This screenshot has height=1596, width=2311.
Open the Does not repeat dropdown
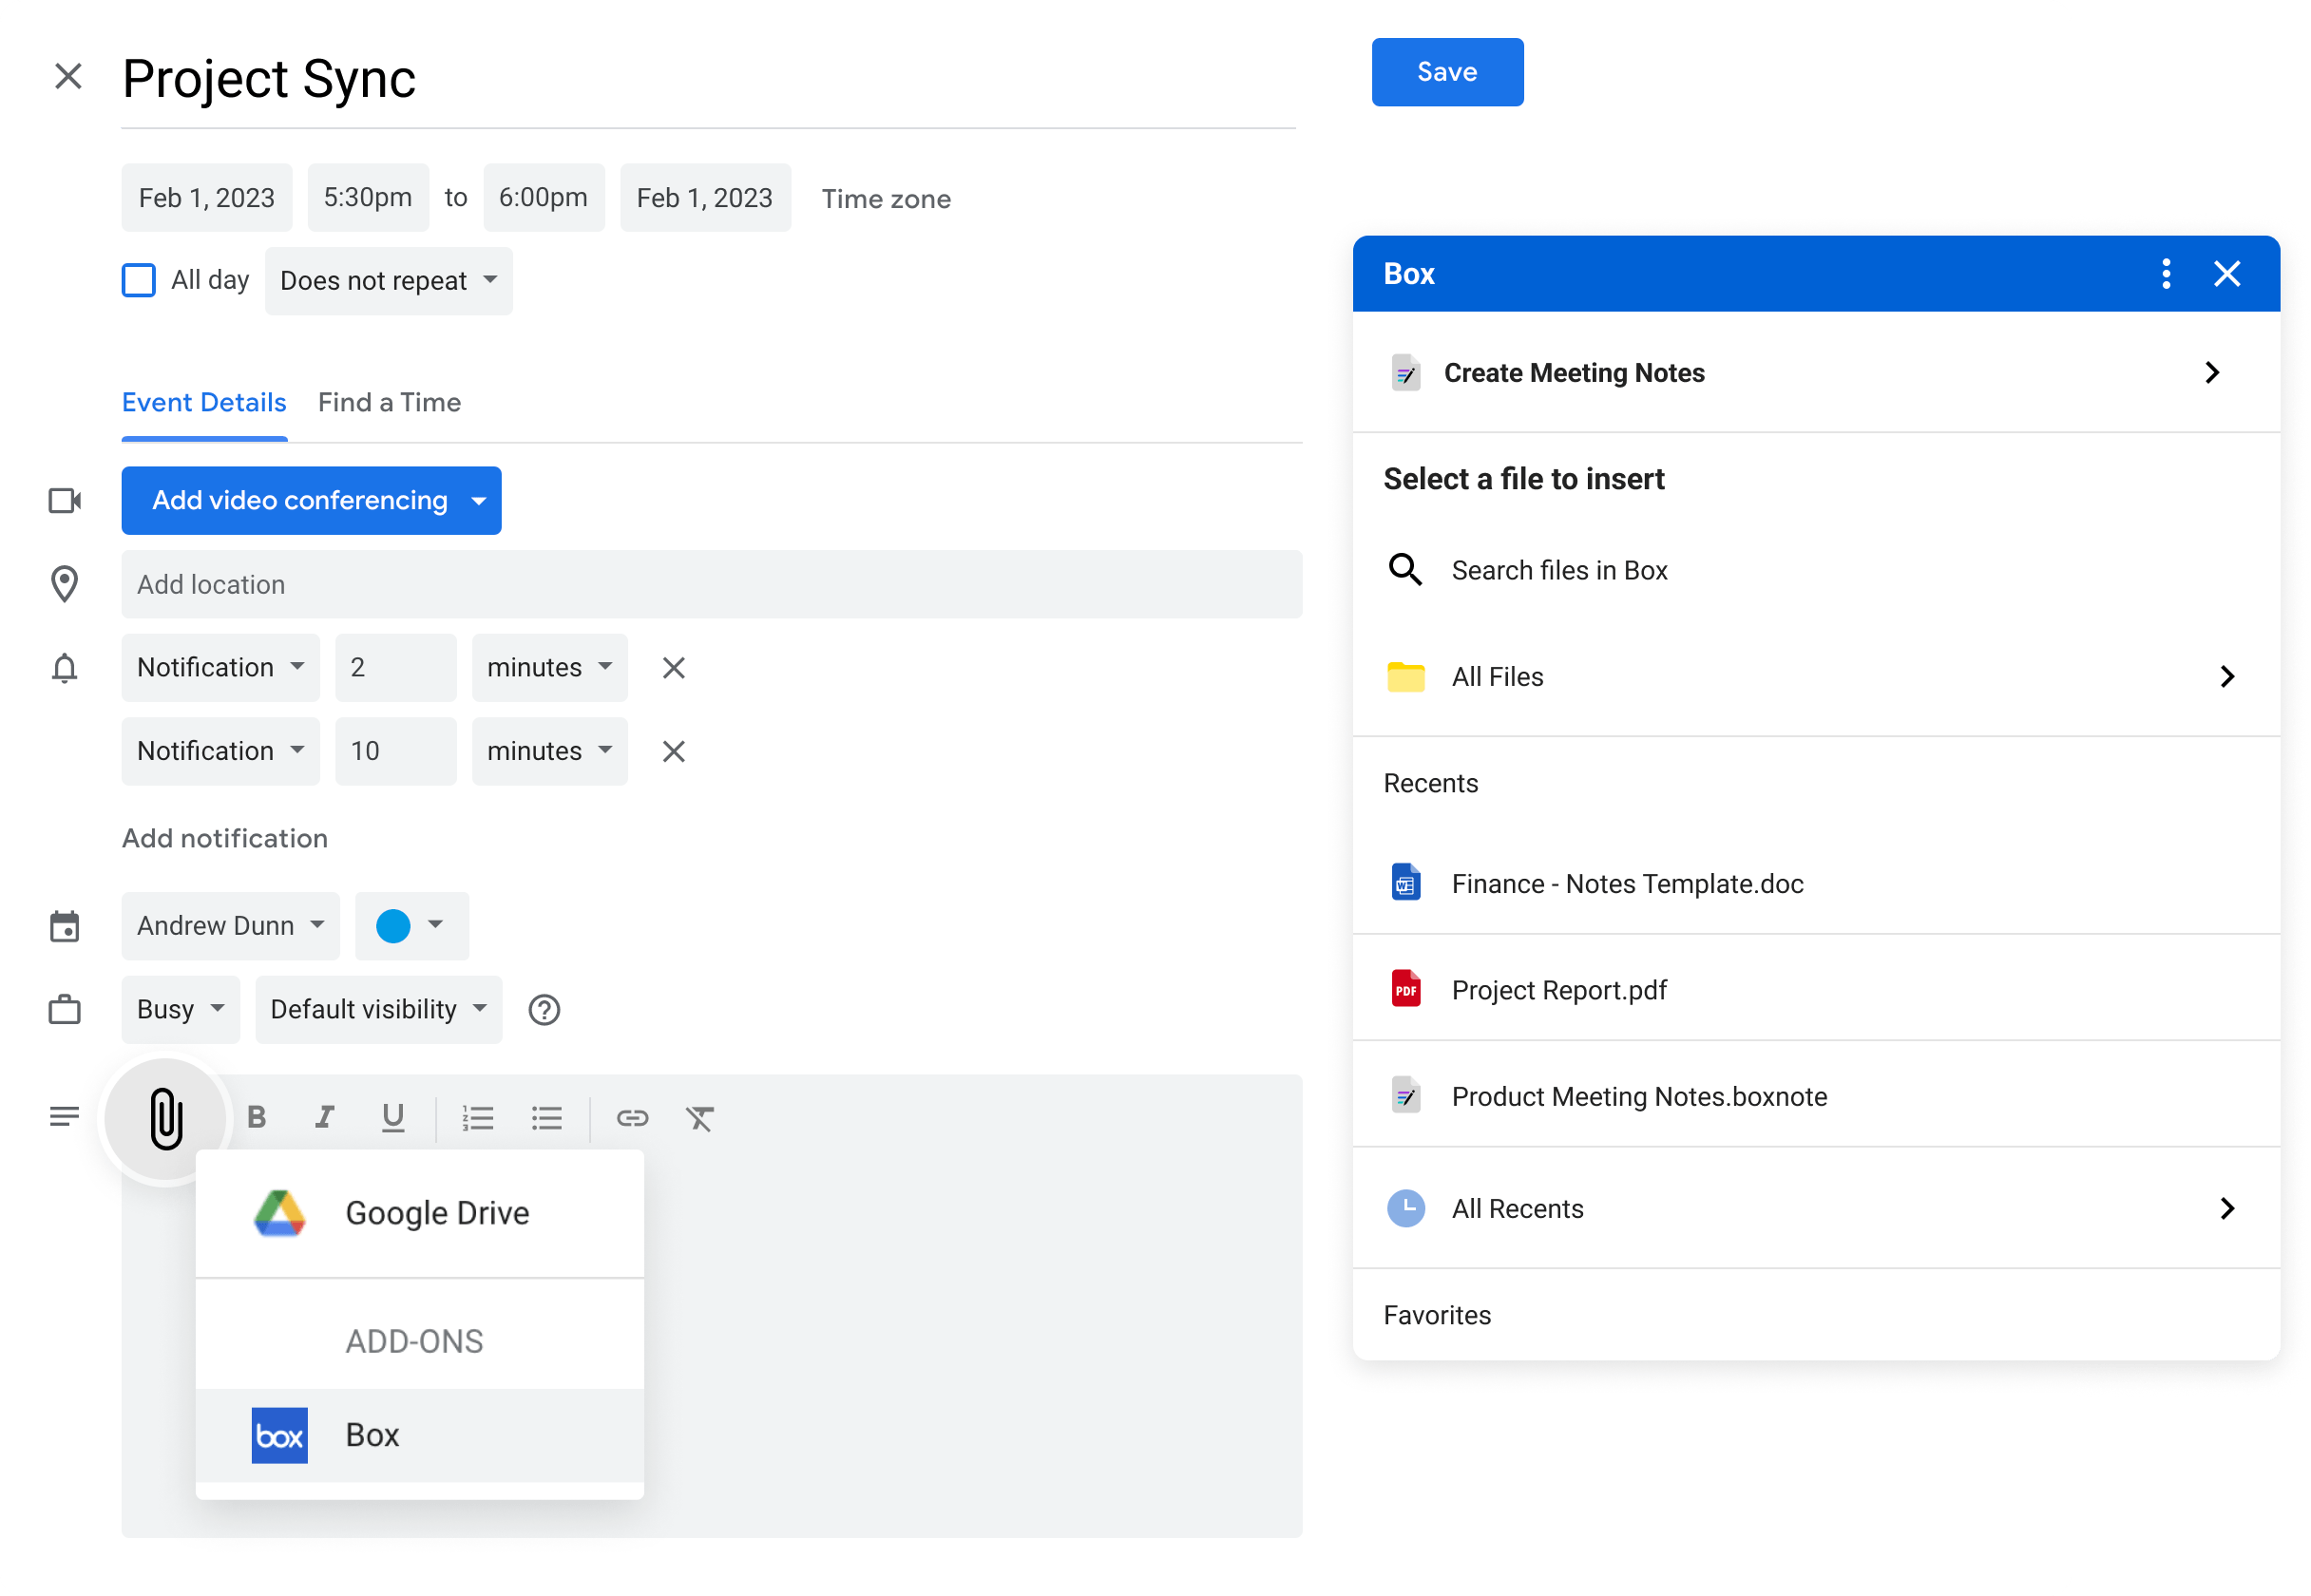(x=388, y=281)
